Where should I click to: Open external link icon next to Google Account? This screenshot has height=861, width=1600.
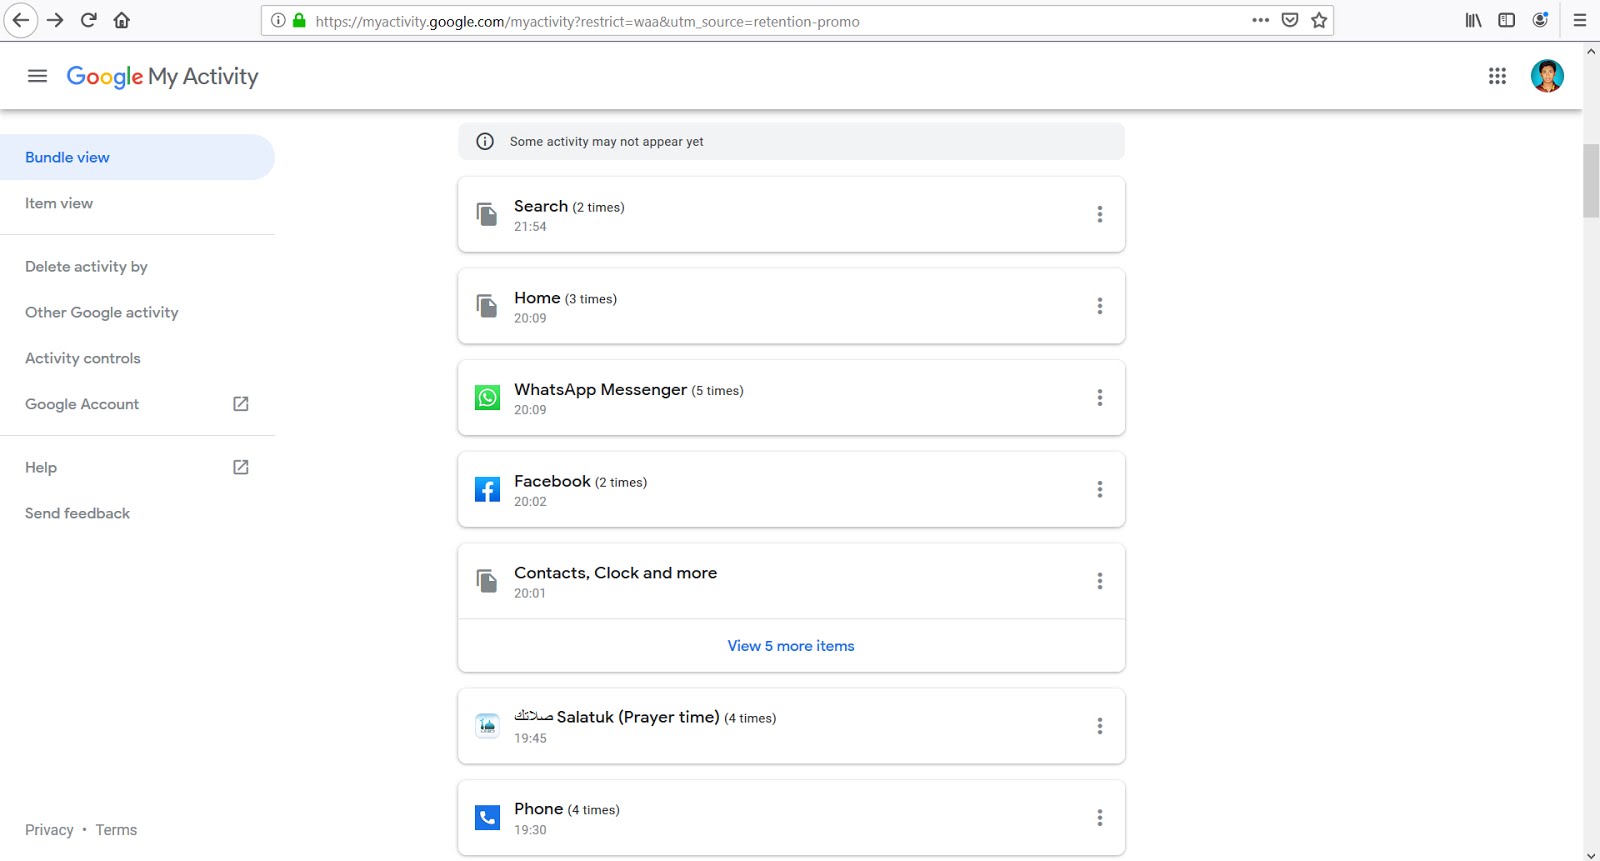click(x=241, y=404)
